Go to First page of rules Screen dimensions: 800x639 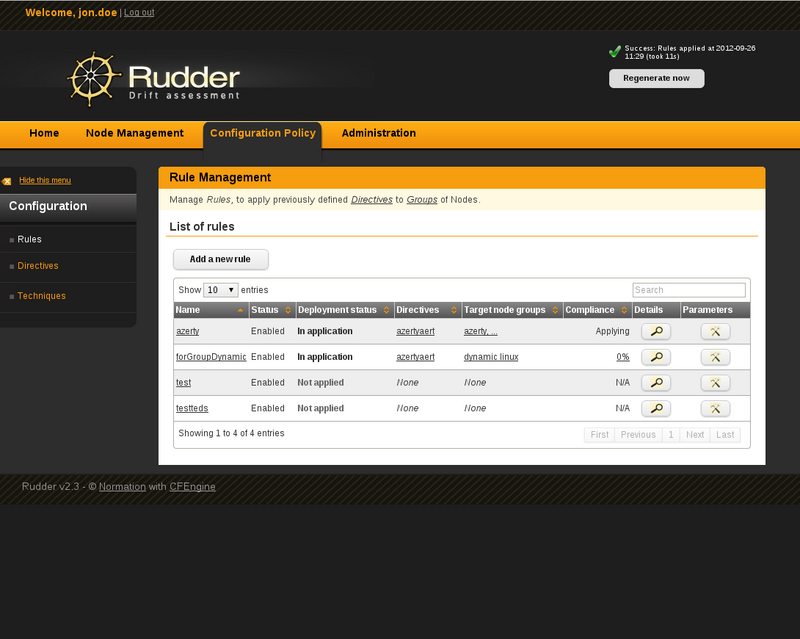click(599, 435)
